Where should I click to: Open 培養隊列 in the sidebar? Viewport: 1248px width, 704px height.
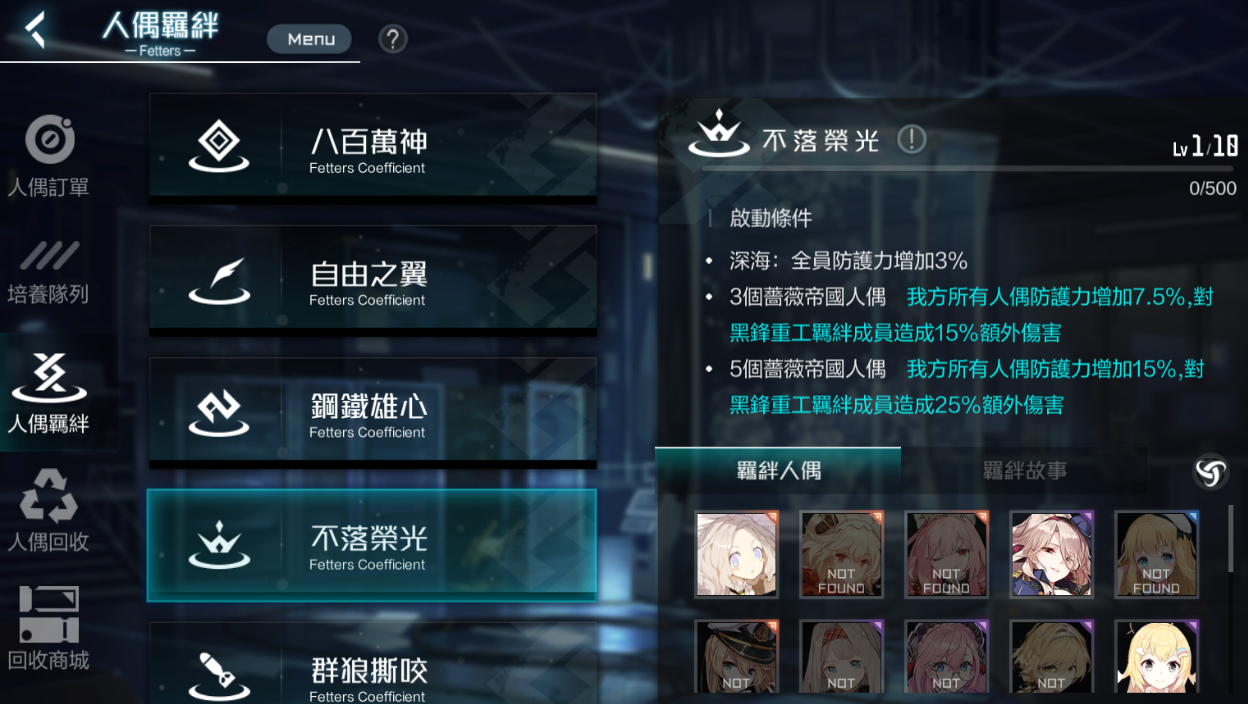click(x=49, y=272)
